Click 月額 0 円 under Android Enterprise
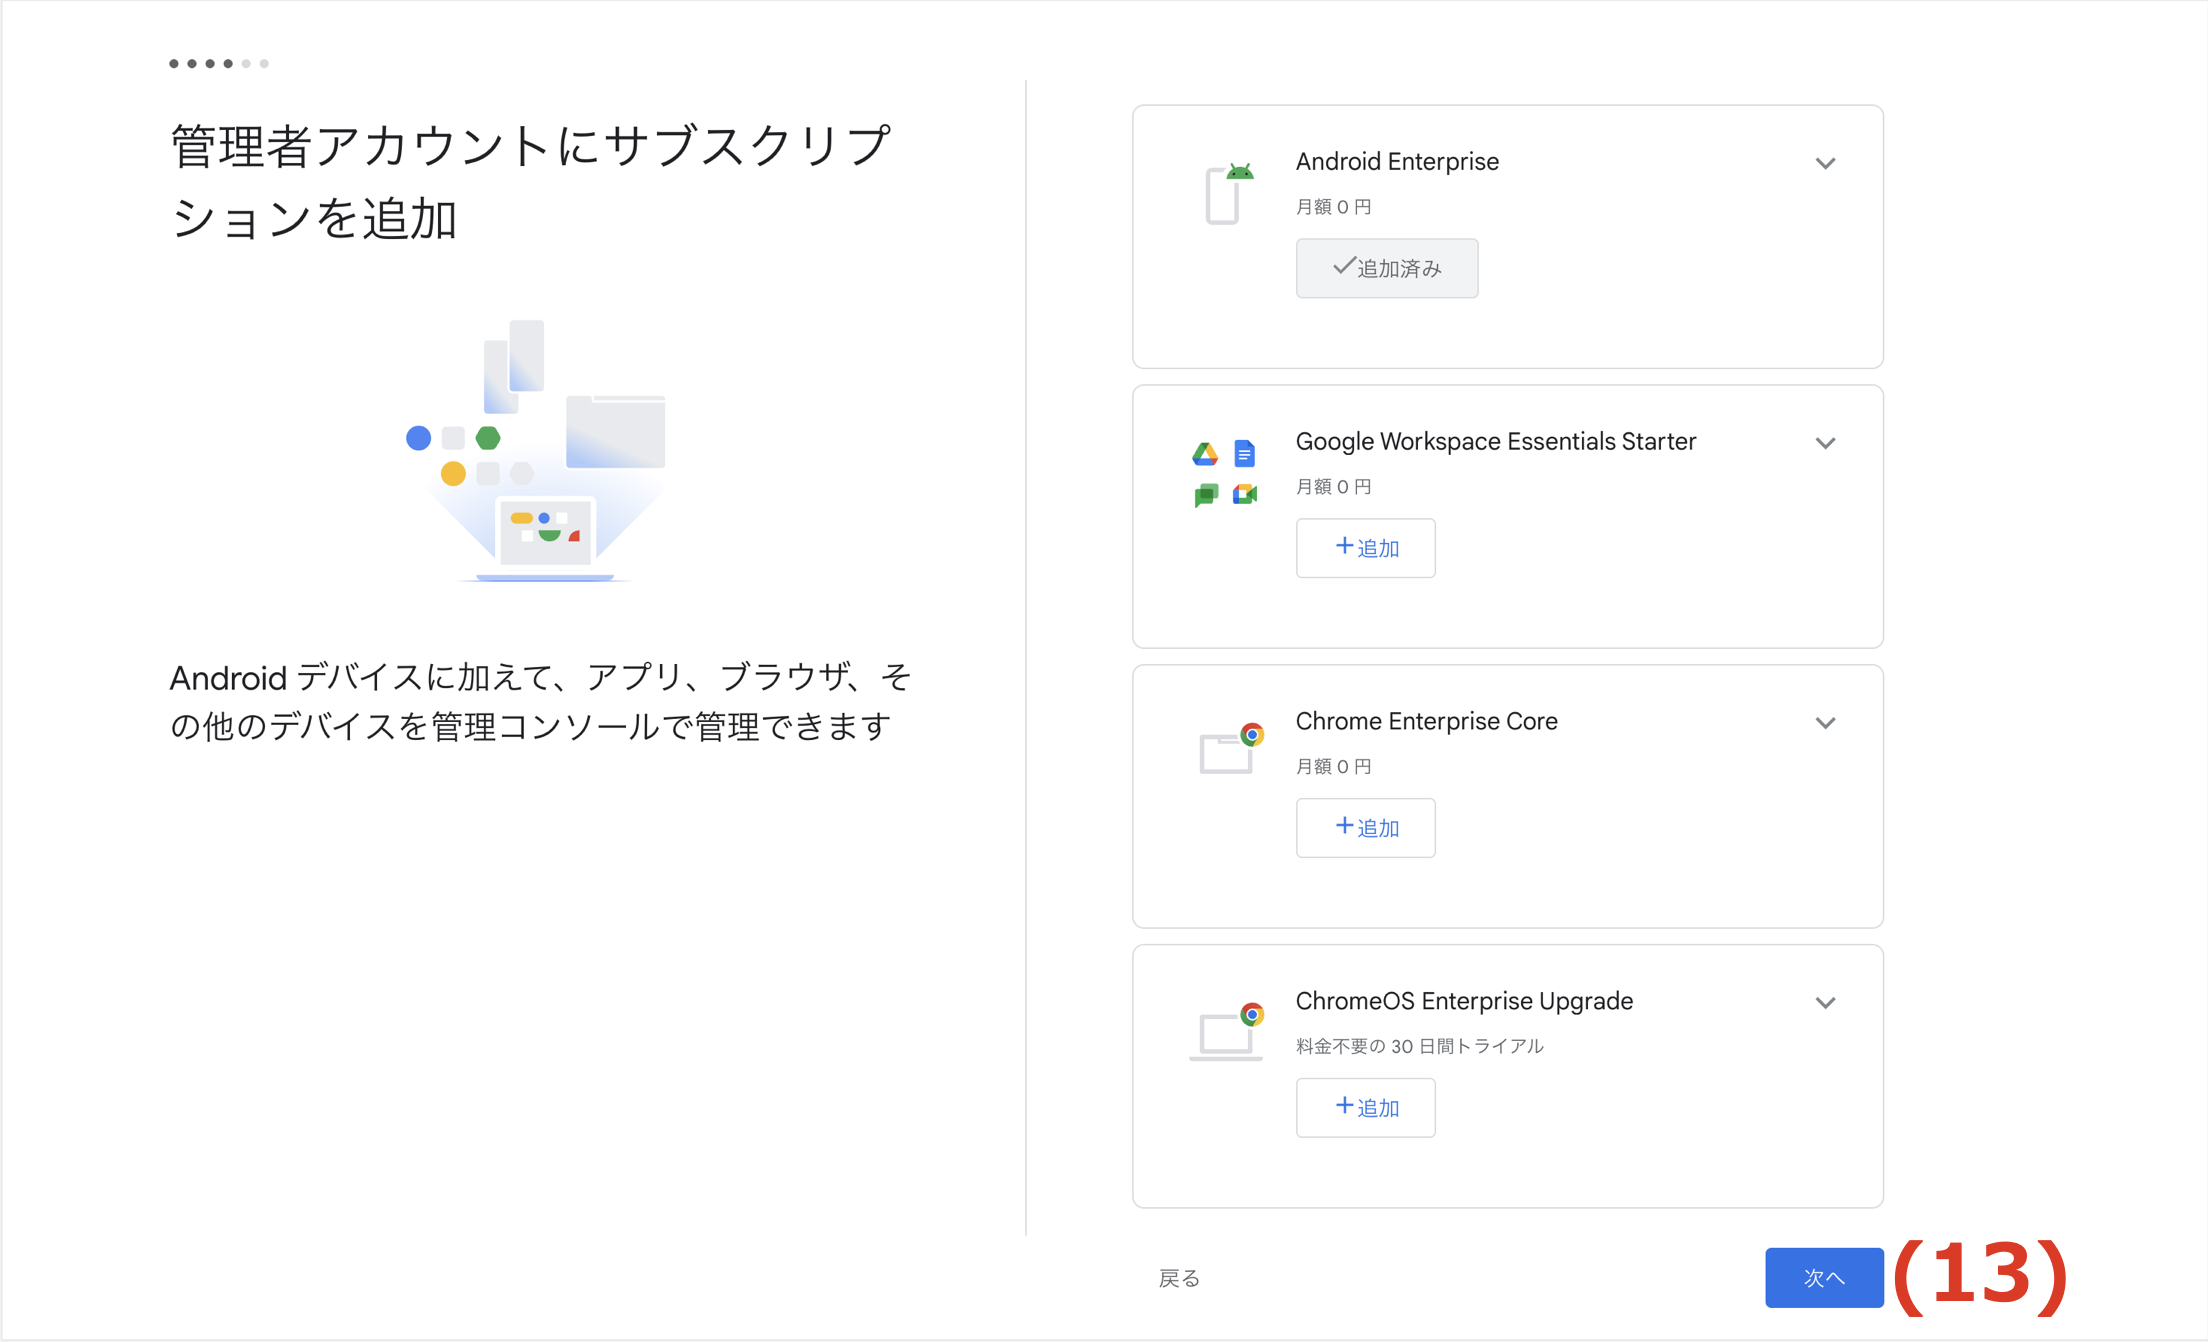Screen dimensions: 2208x1342 (x=1334, y=206)
